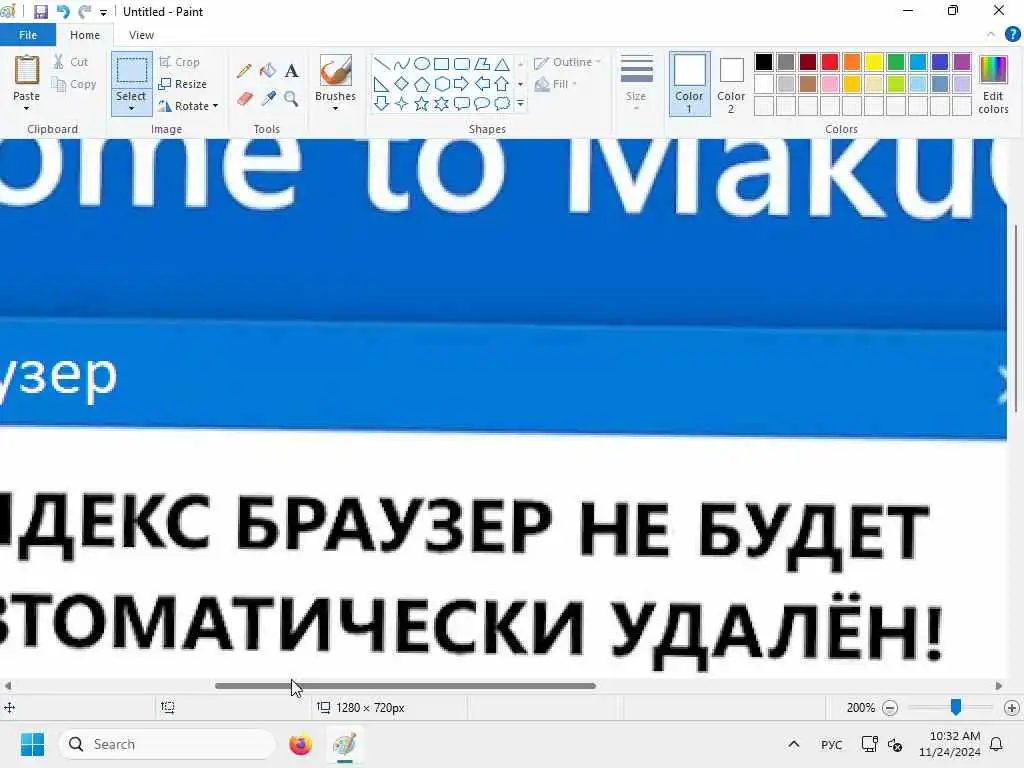
Task: Choose the Left arrow shape
Action: 482,84
